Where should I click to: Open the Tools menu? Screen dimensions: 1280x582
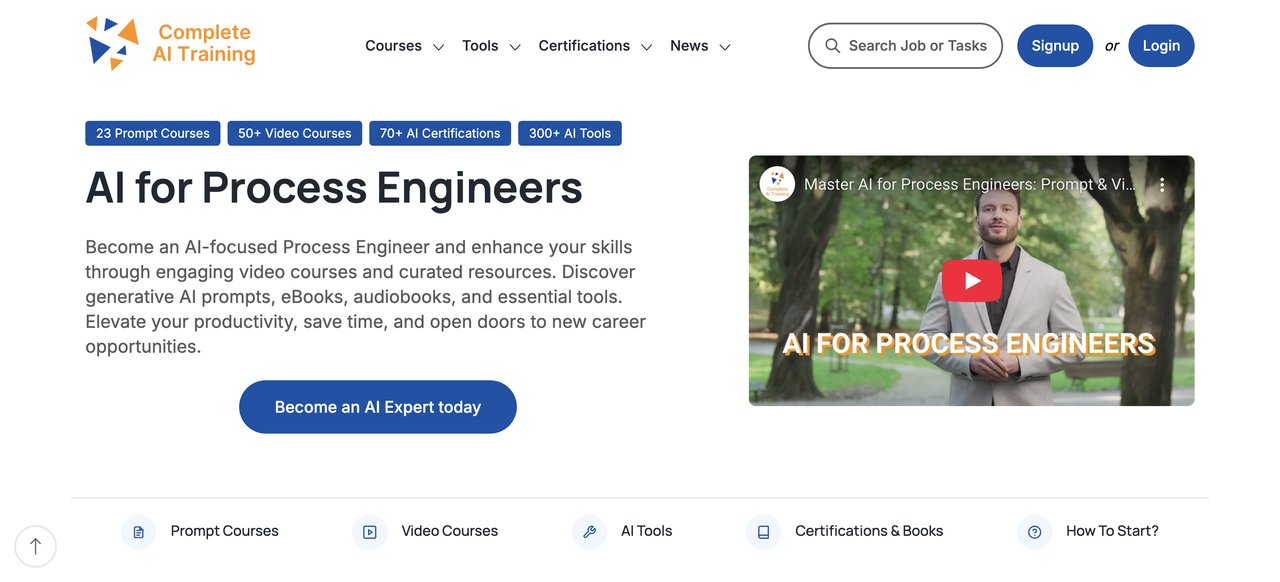480,46
